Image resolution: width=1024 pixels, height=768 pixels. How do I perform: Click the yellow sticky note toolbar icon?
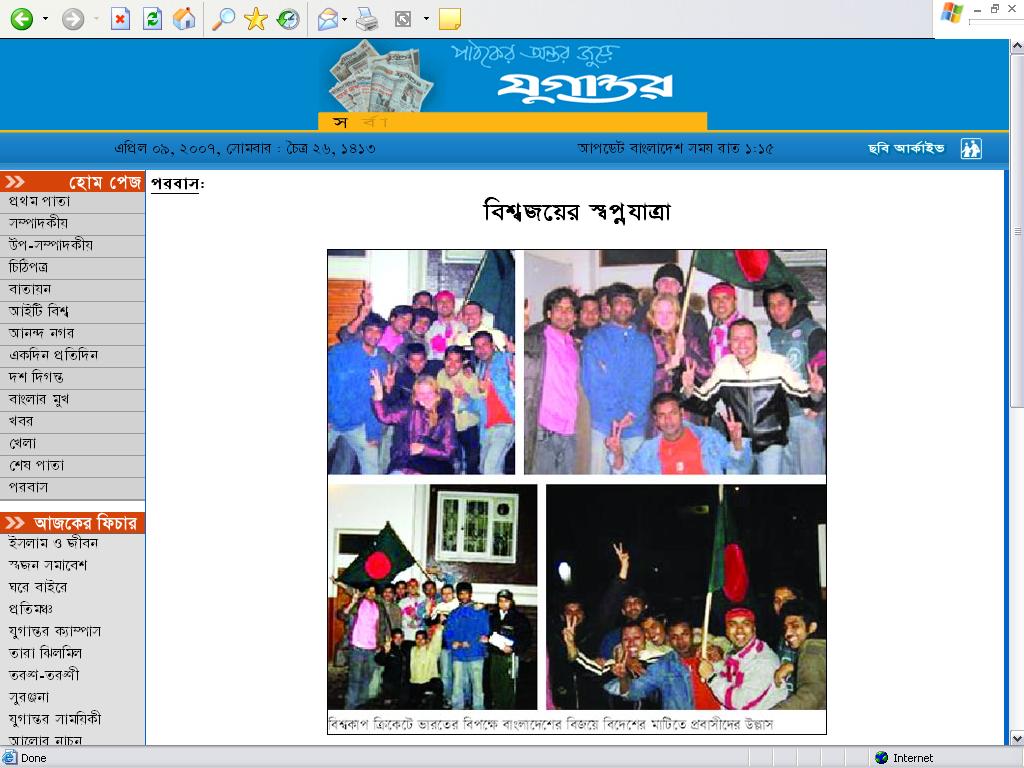pos(450,19)
